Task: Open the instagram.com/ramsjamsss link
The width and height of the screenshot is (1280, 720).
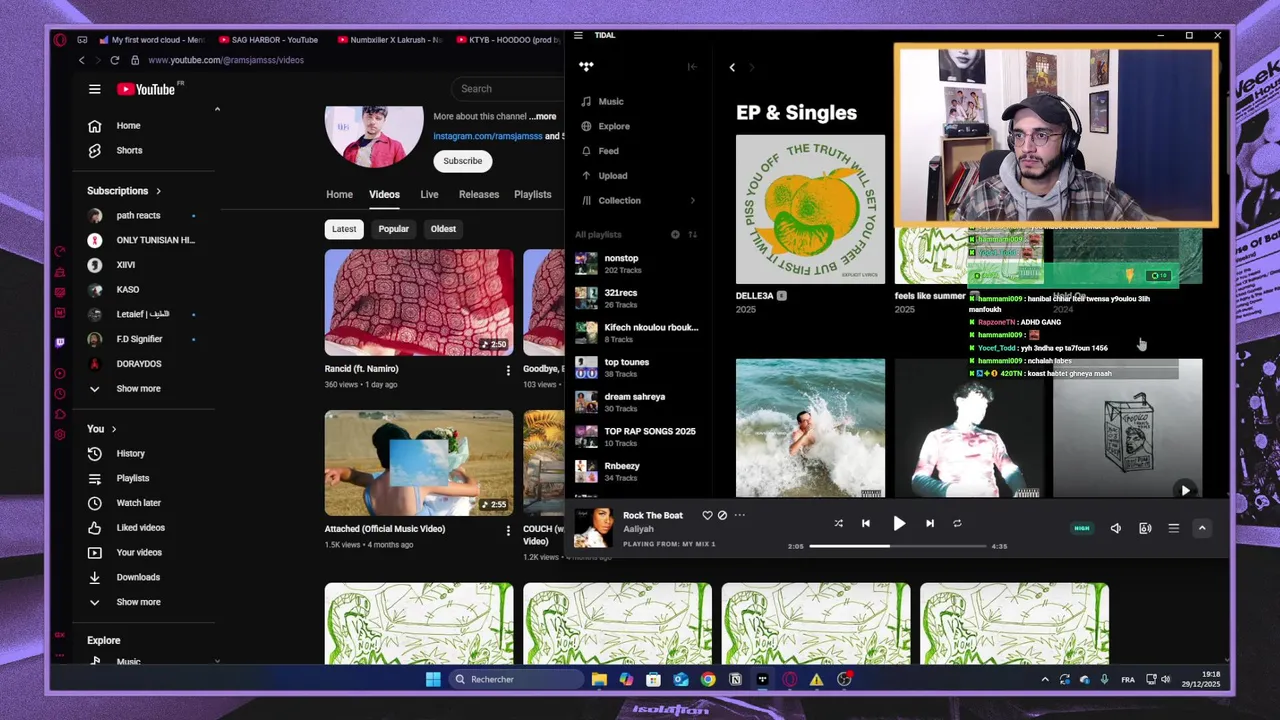Action: coord(488,136)
